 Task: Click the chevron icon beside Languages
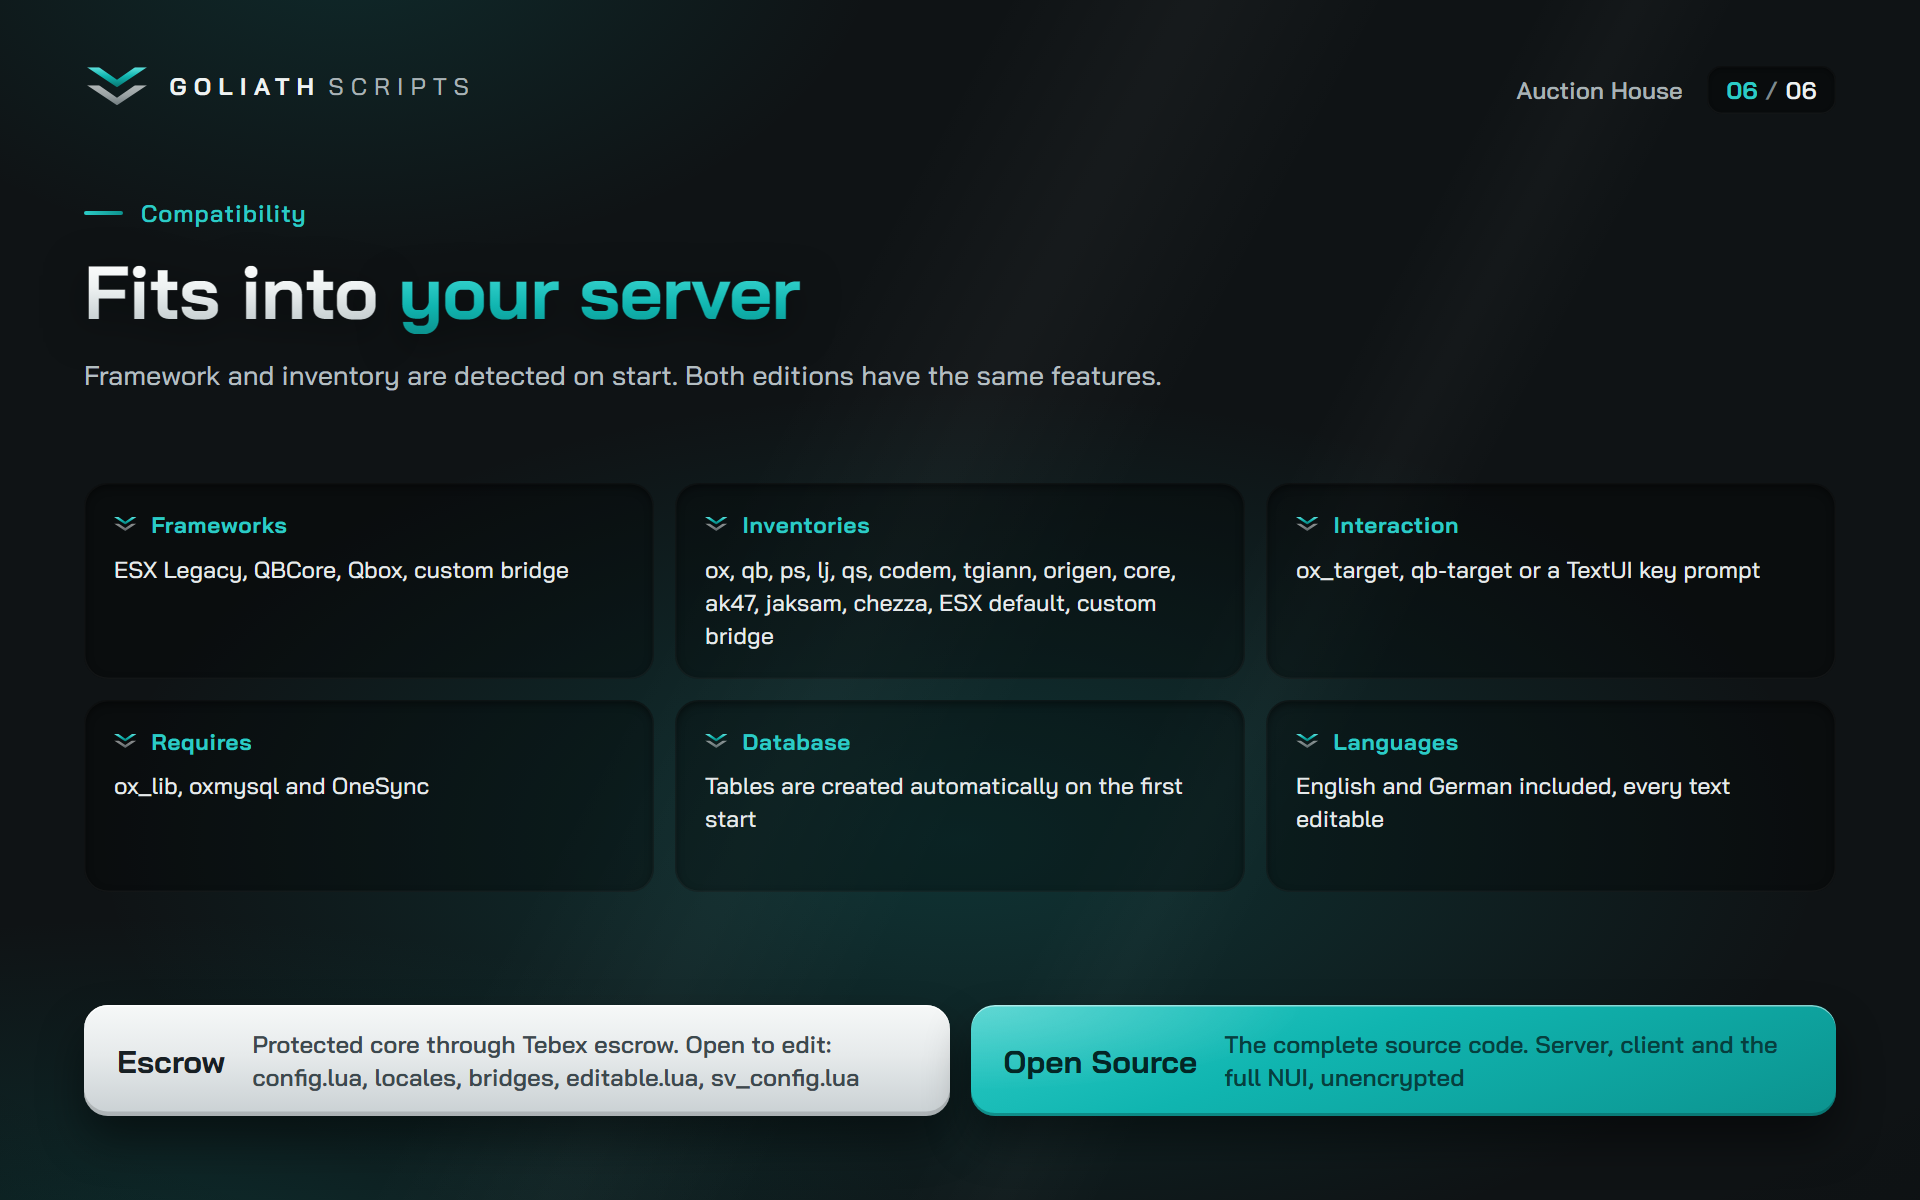click(x=1307, y=741)
